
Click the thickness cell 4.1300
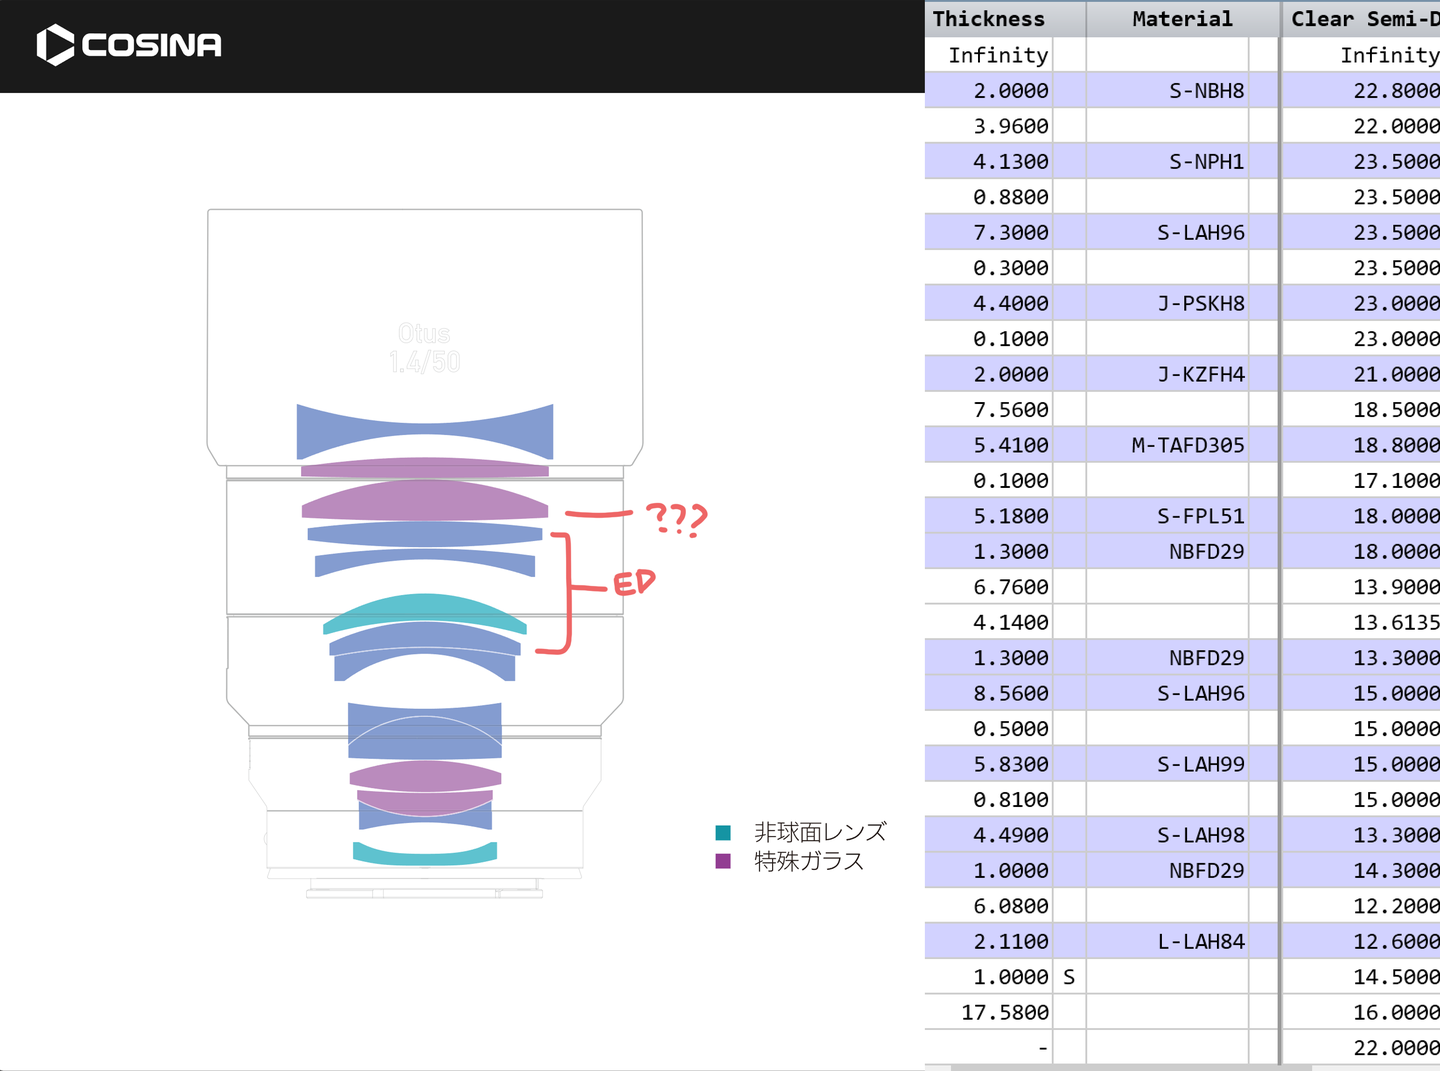pyautogui.click(x=989, y=162)
